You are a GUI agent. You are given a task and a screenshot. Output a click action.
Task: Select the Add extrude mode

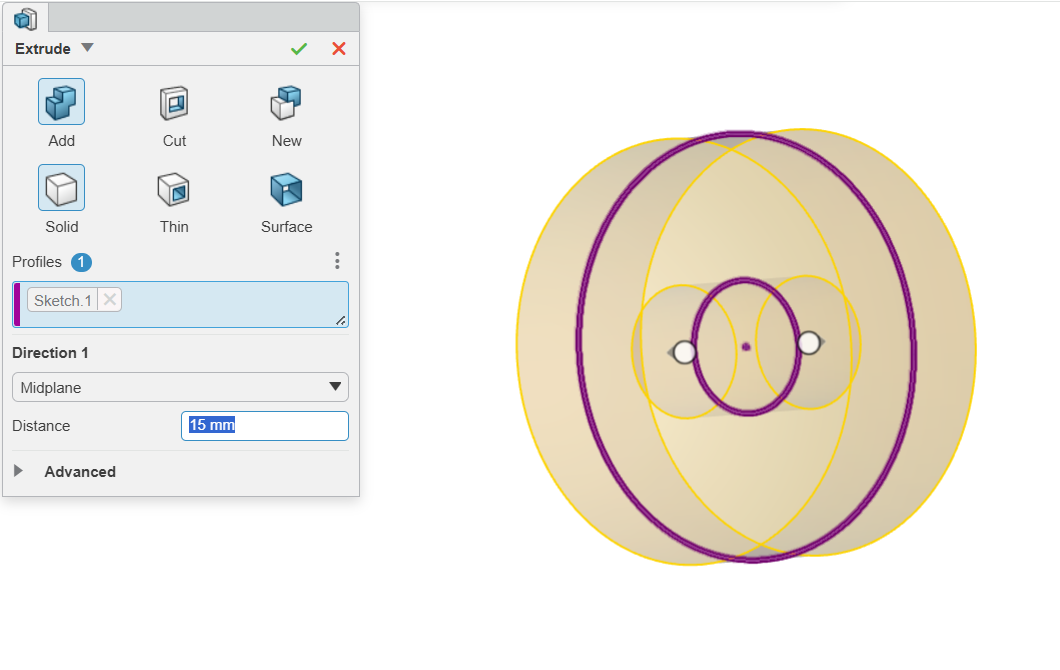[62, 102]
